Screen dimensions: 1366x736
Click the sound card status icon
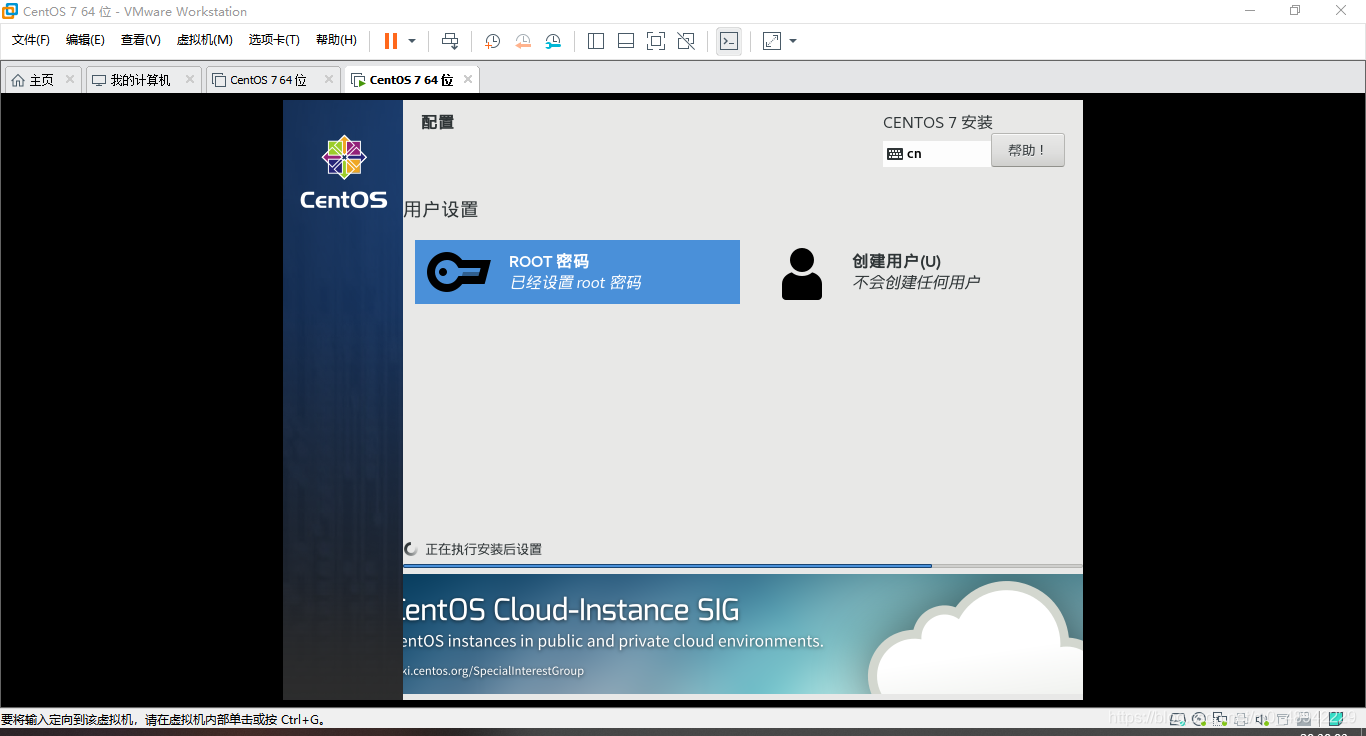tap(1262, 719)
